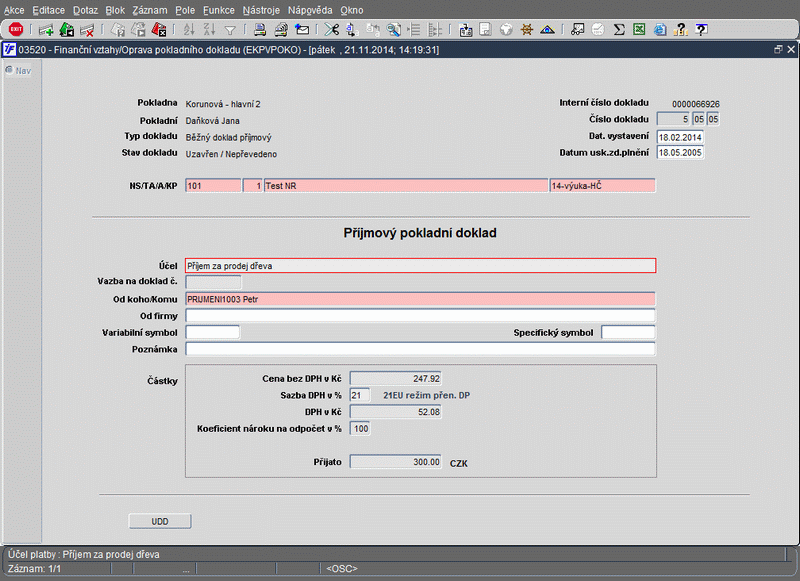Click the Koeficient nároku na odpočet field
This screenshot has height=581, width=800.
pyautogui.click(x=360, y=428)
